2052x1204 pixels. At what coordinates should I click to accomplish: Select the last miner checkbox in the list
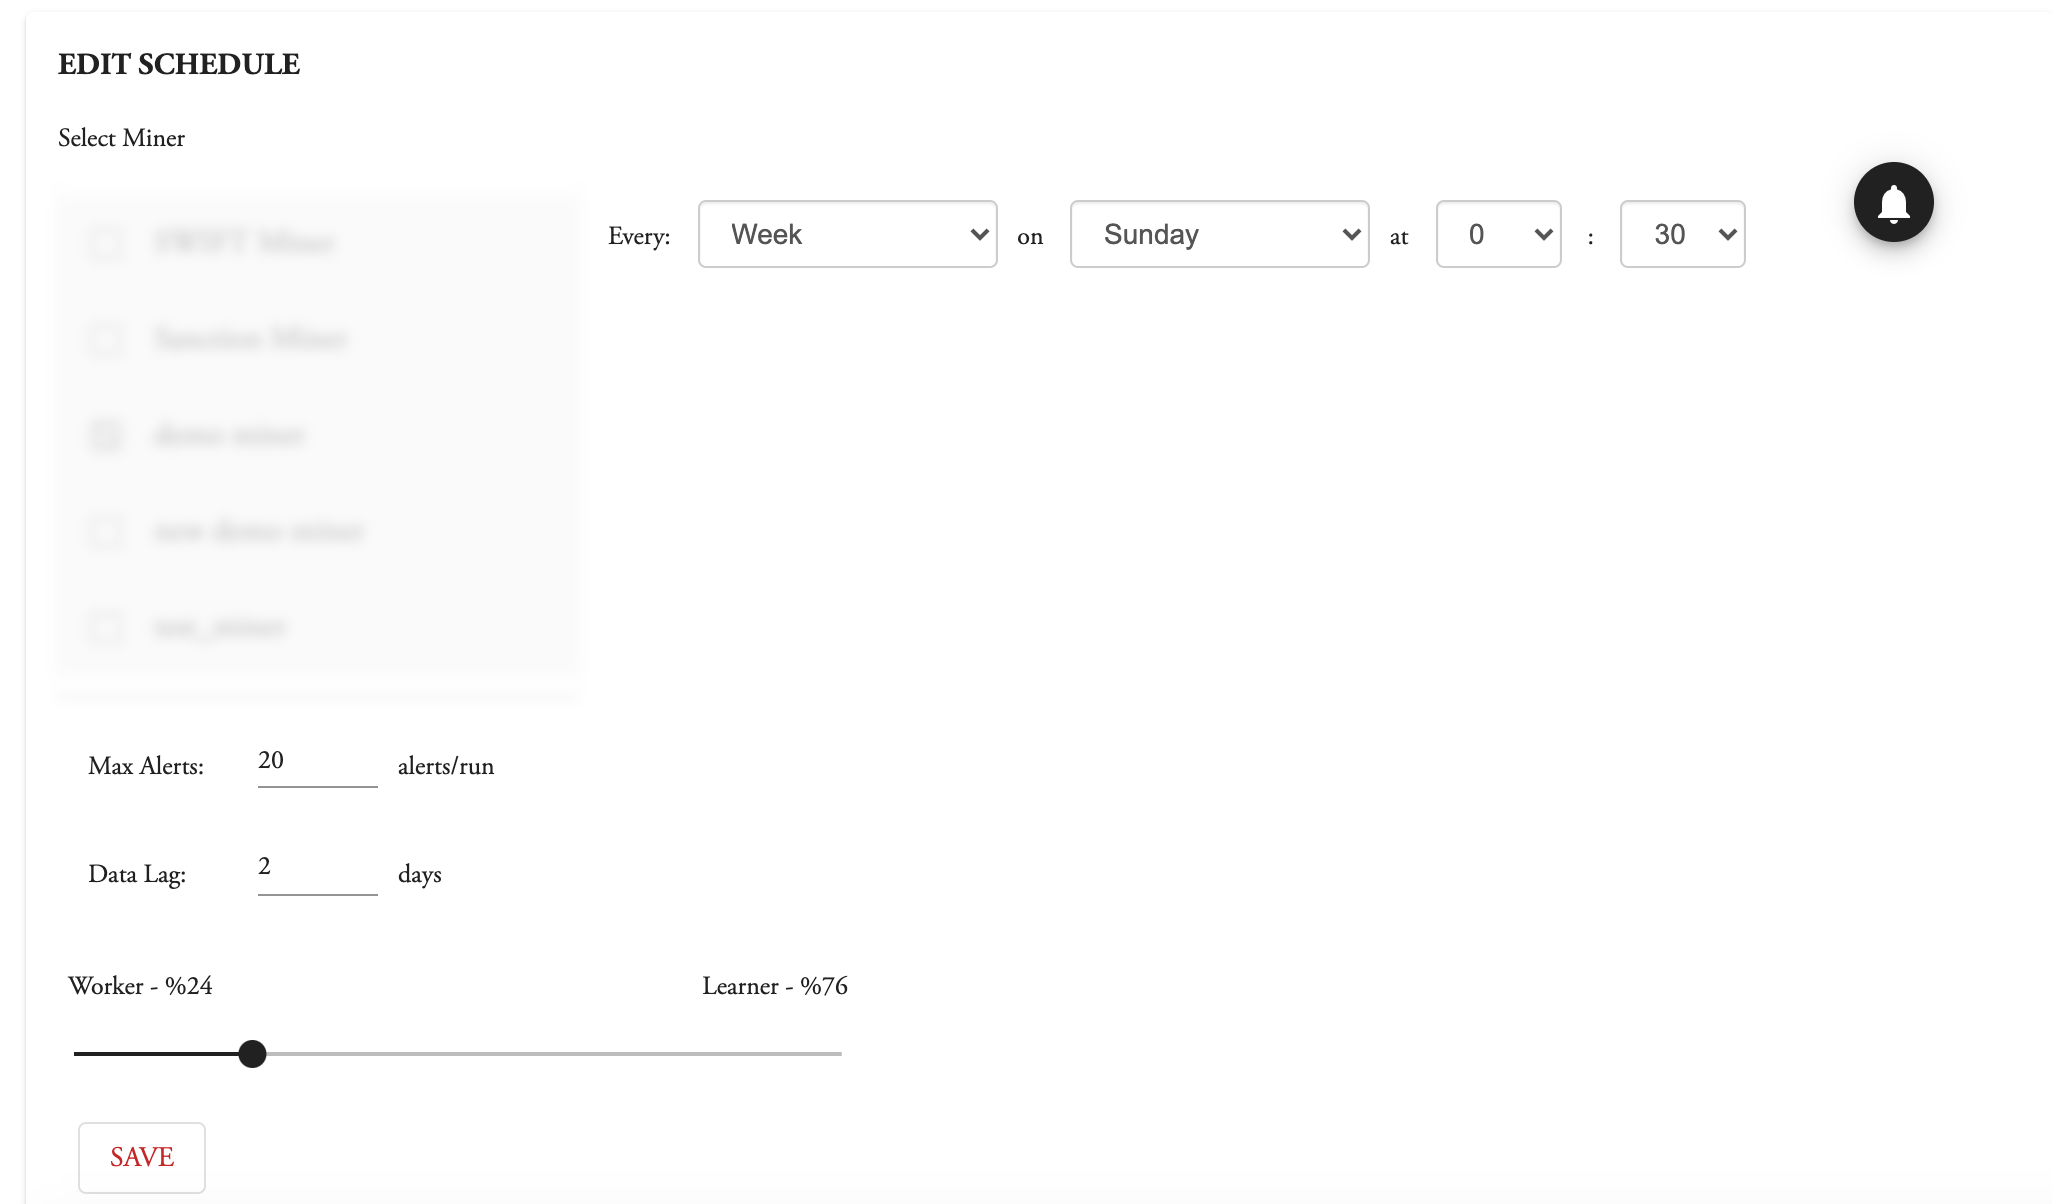(107, 627)
